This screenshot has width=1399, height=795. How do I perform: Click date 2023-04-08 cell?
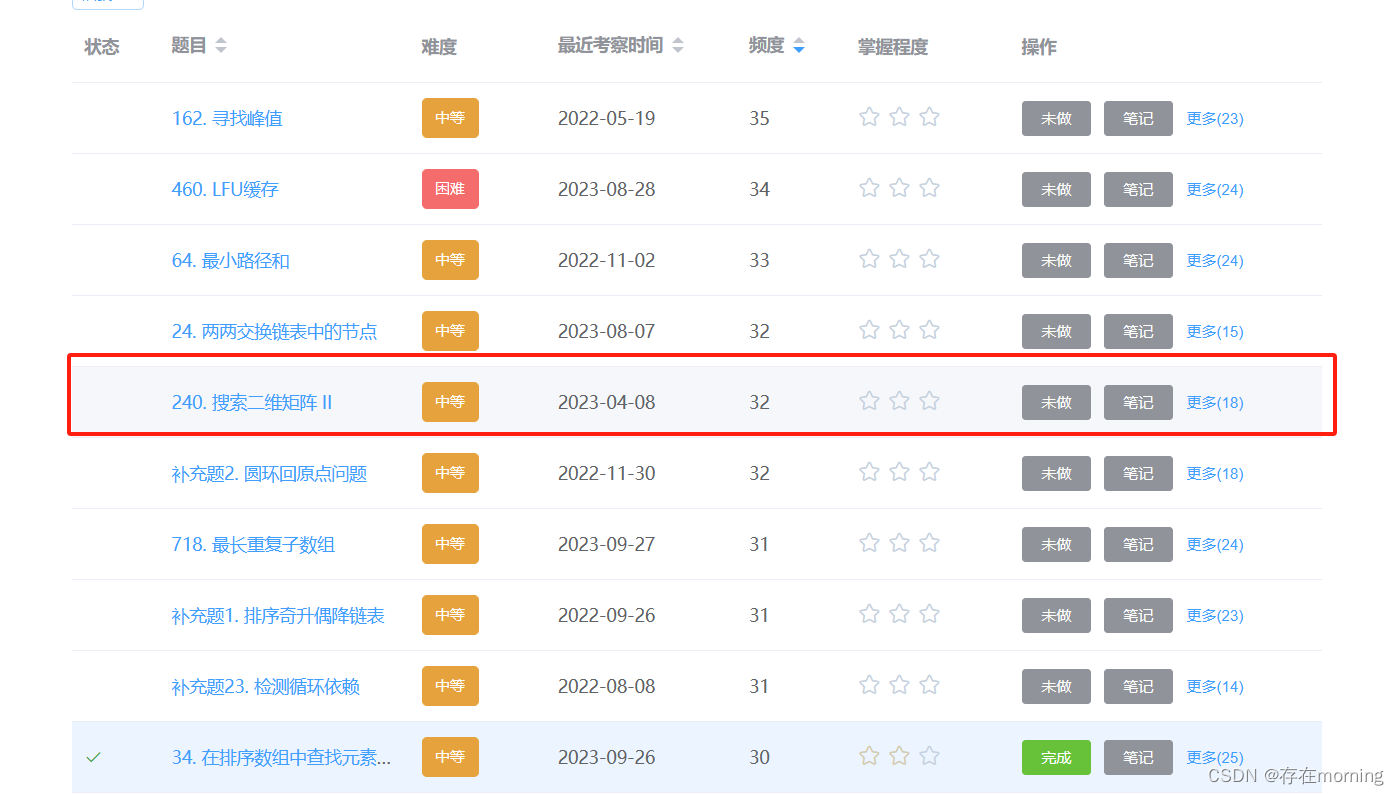pos(607,402)
